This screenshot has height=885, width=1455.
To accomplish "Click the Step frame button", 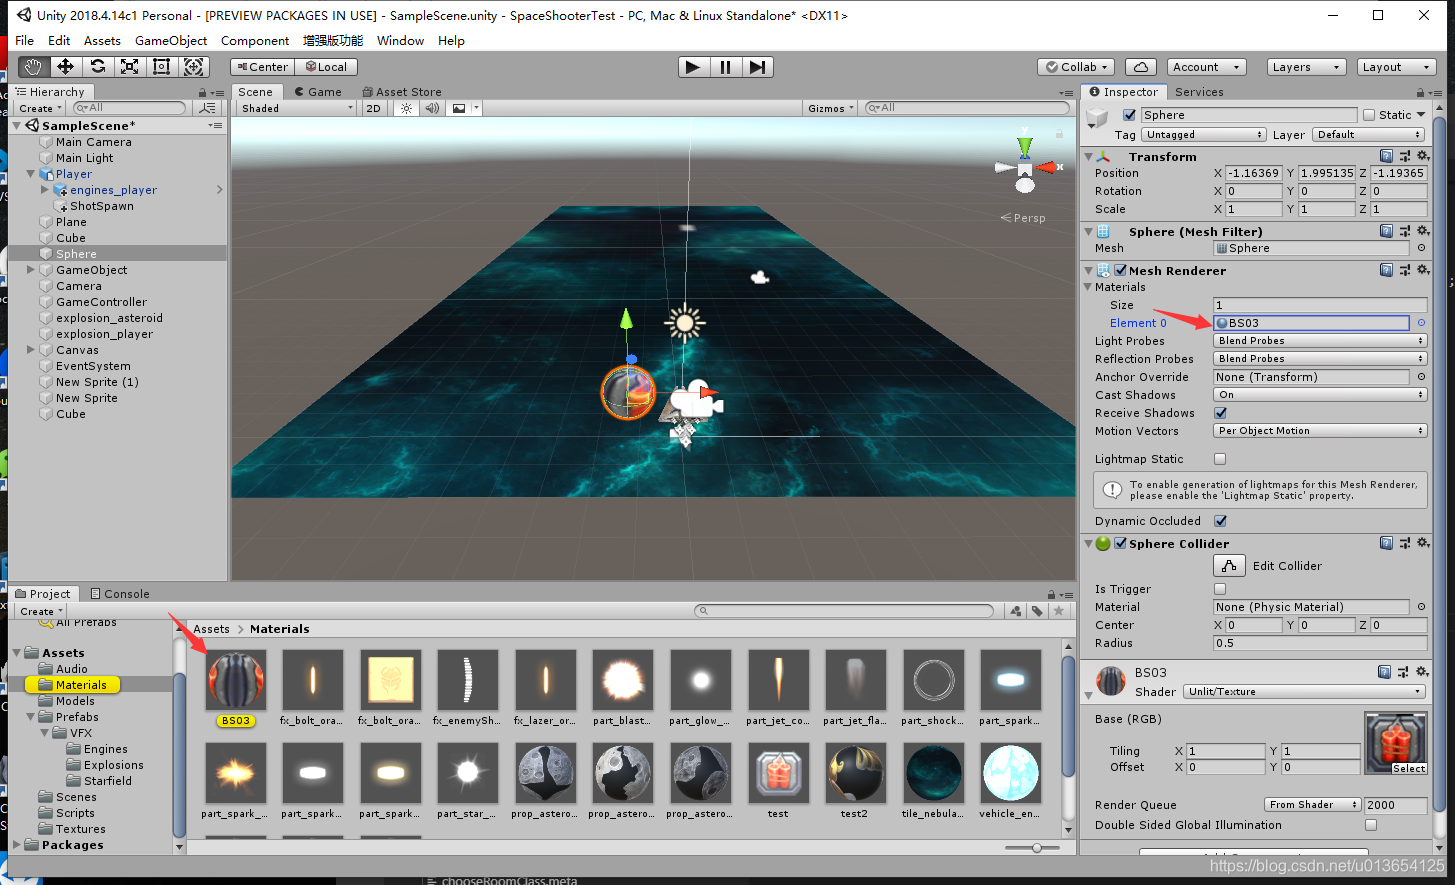I will click(x=758, y=67).
